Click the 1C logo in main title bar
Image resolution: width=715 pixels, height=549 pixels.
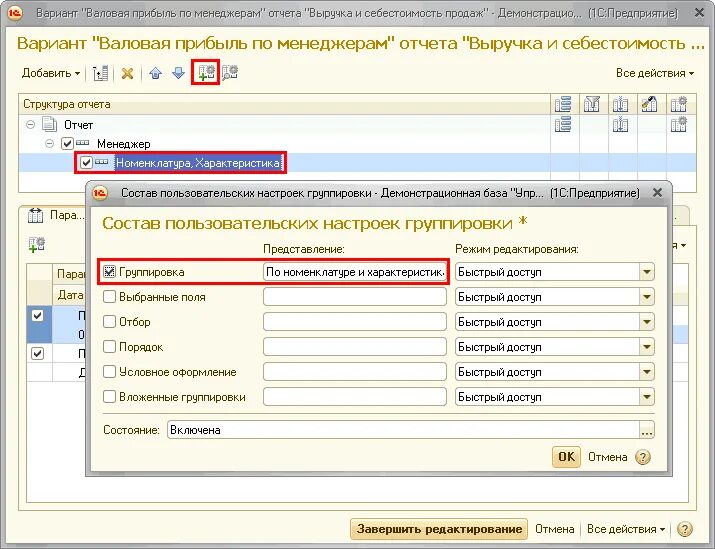16,13
